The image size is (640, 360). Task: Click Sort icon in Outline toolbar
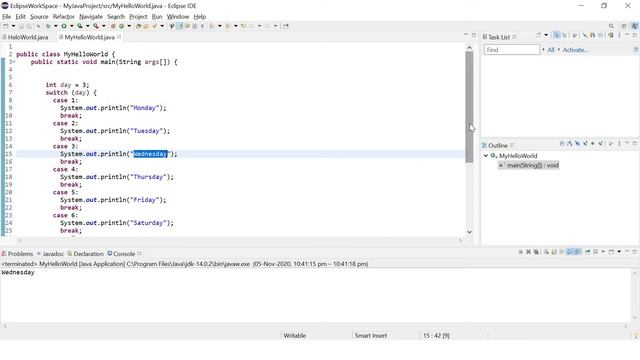(x=570, y=144)
